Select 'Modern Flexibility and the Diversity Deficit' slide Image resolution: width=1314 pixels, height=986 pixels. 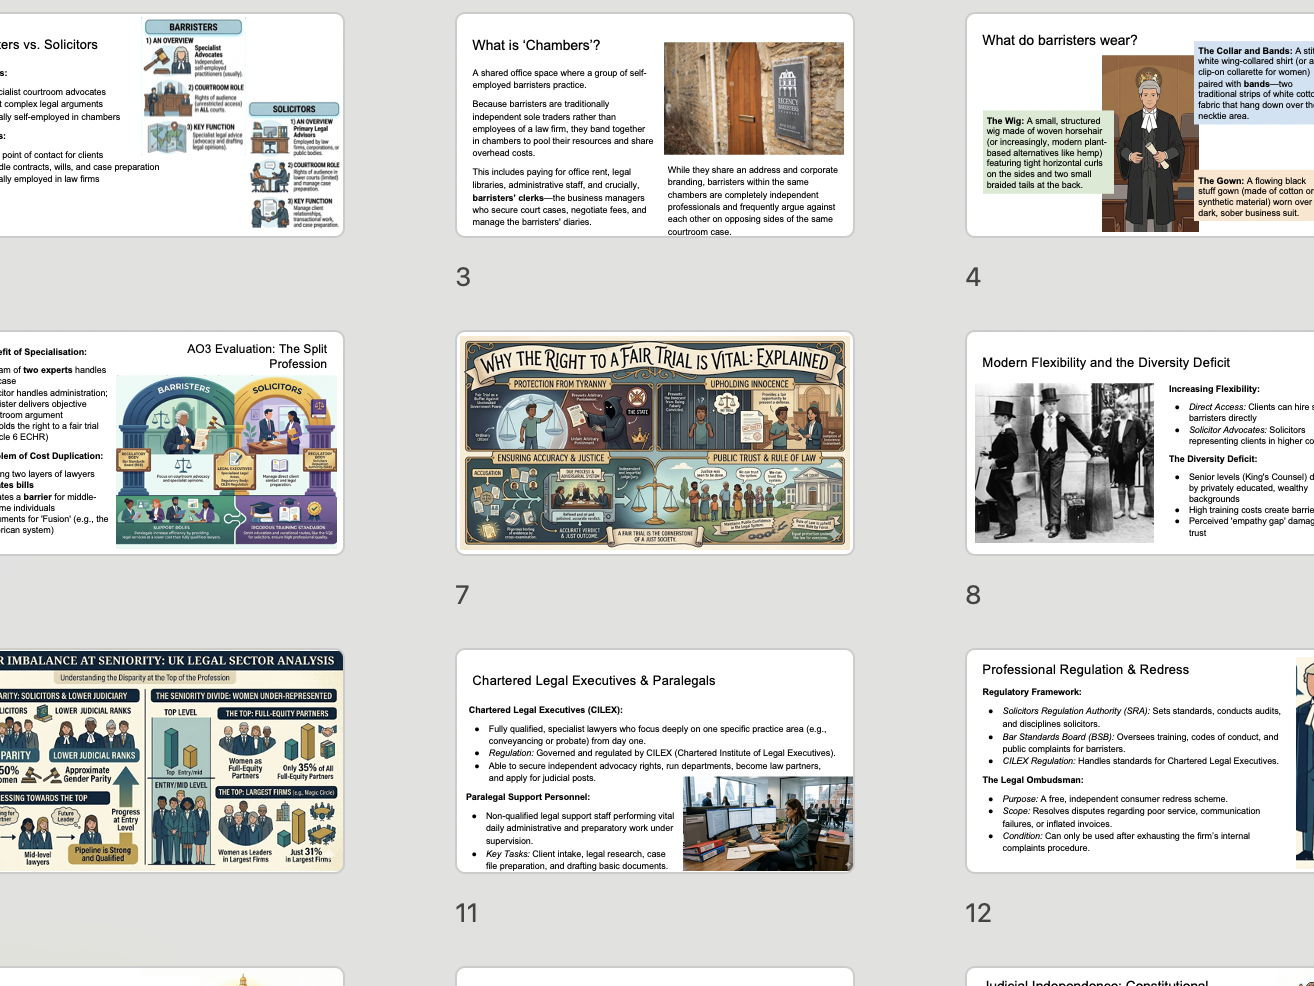click(x=1140, y=443)
